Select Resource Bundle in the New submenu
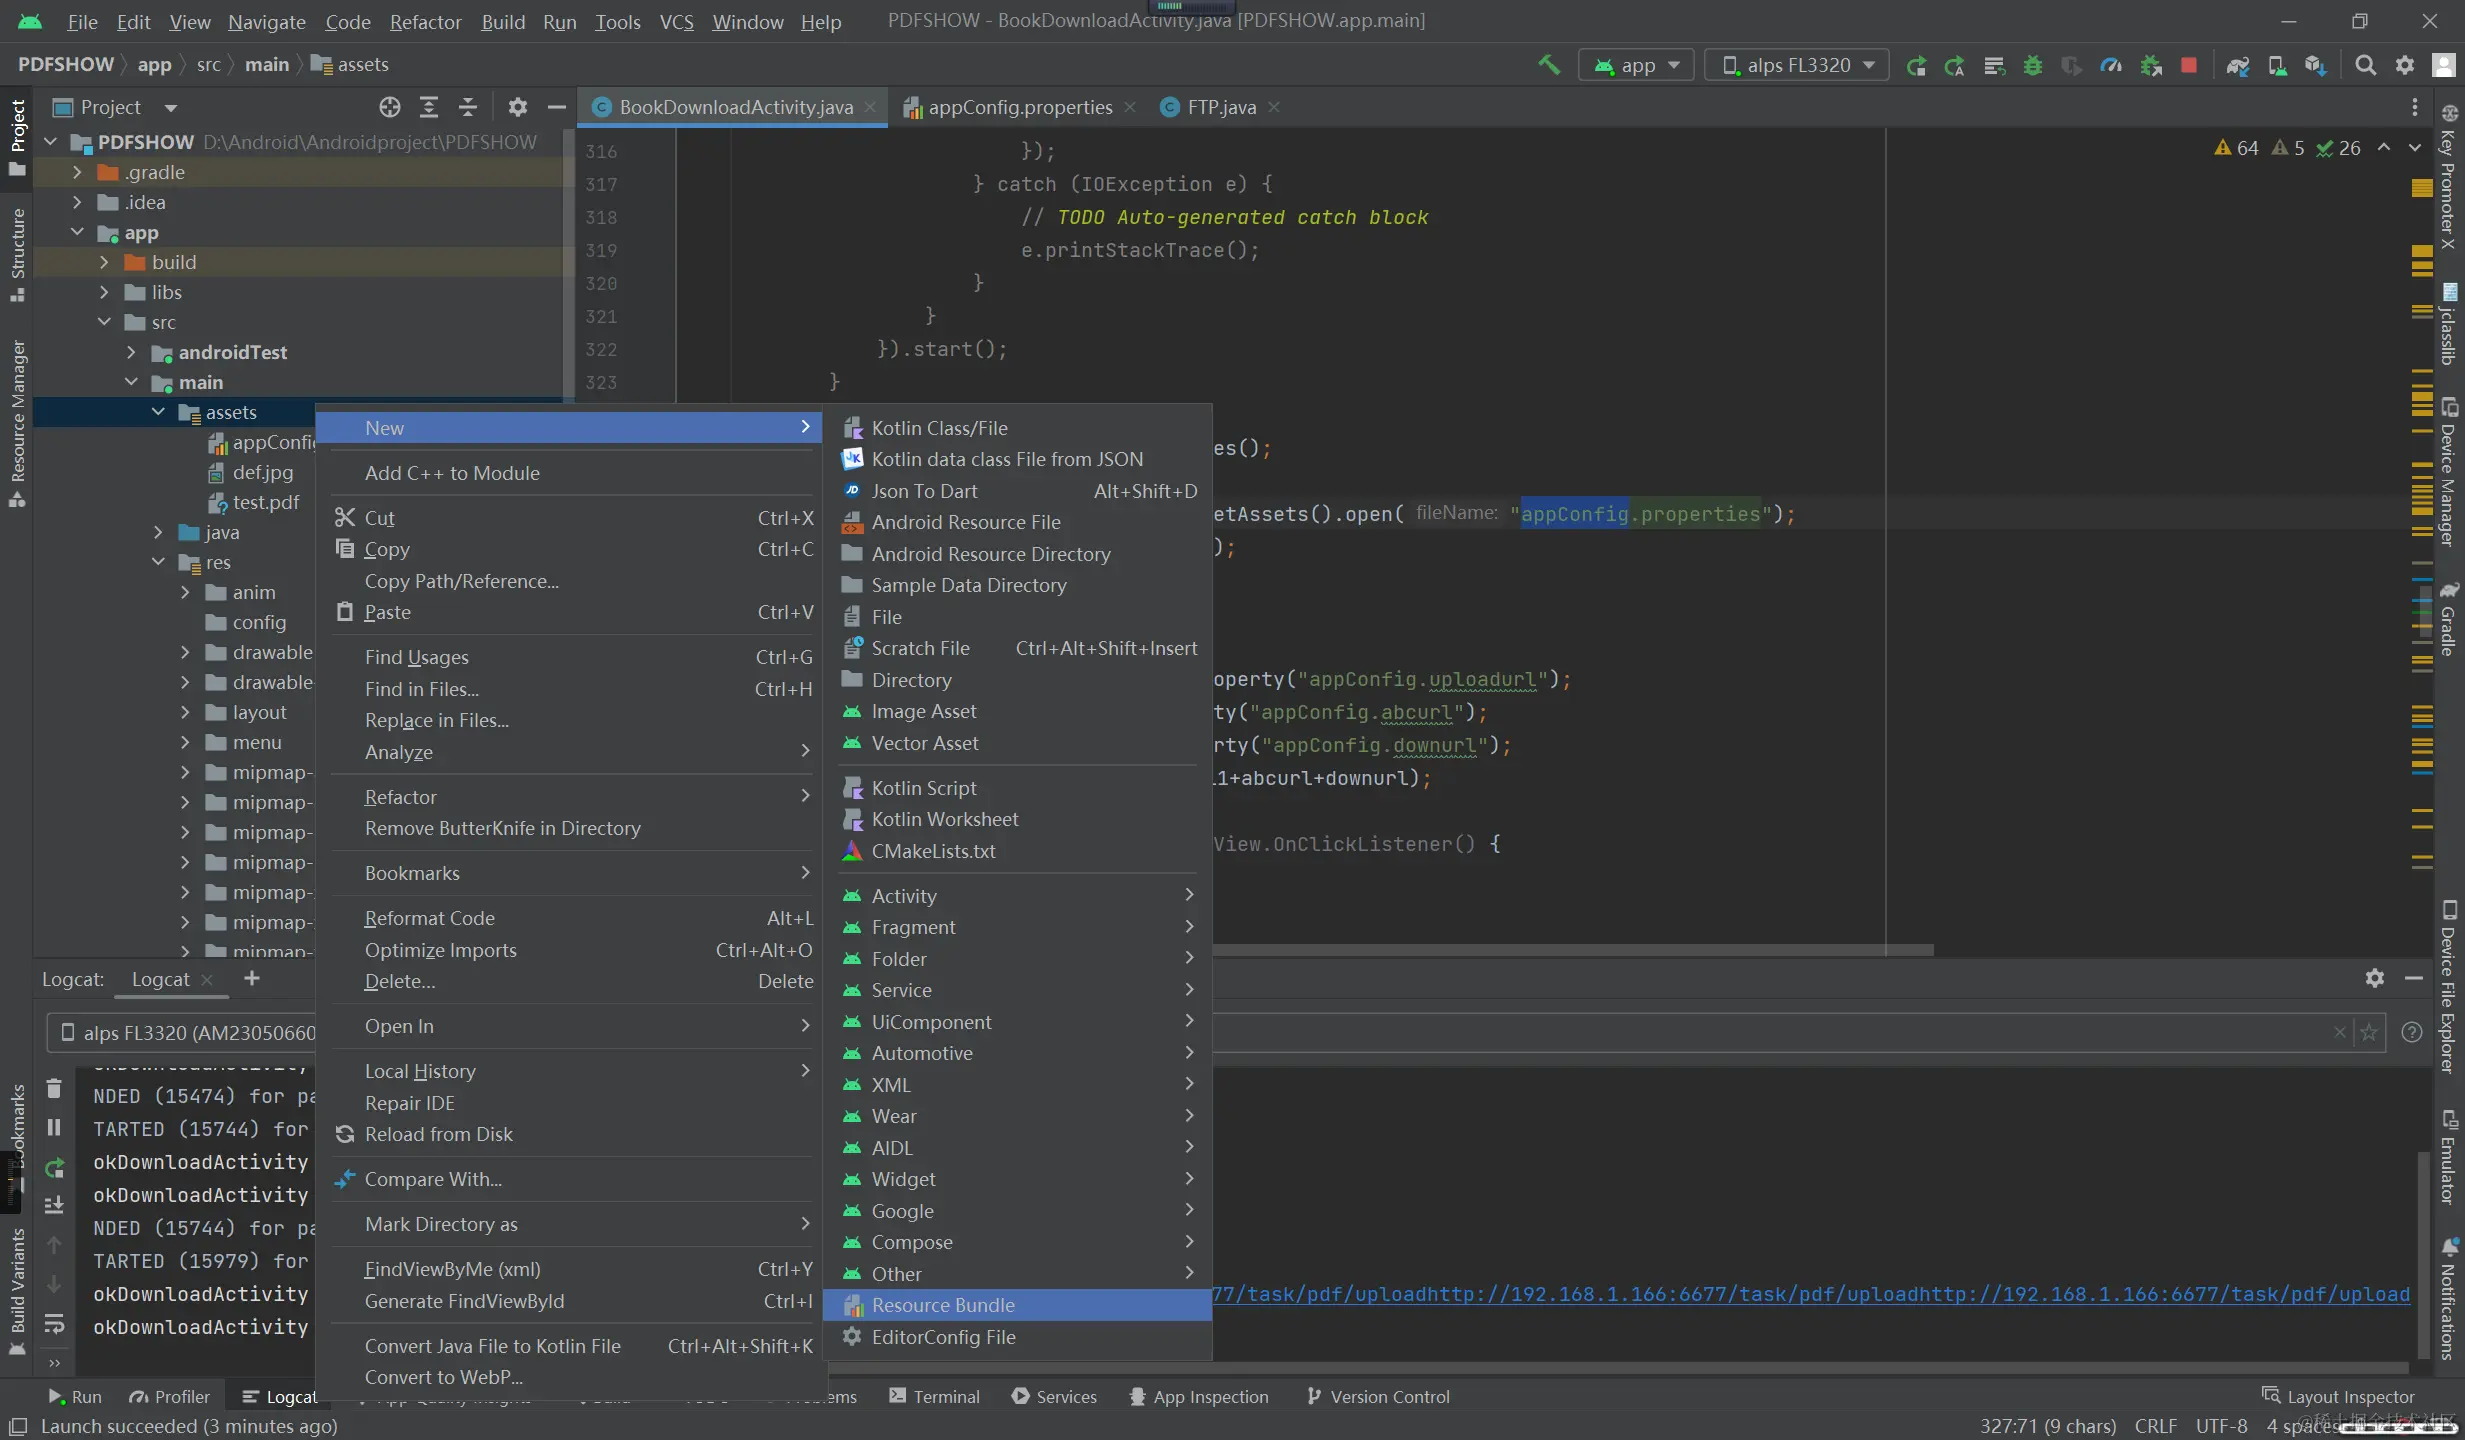Screen dimensions: 2465x1440 (942, 1305)
